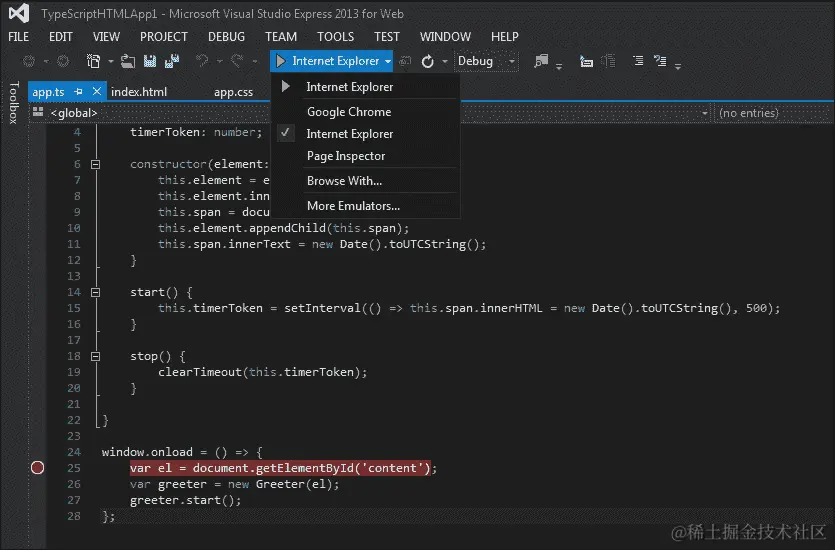Open the New Project dropdown arrow
This screenshot has width=835, height=550.
pyautogui.click(x=111, y=62)
